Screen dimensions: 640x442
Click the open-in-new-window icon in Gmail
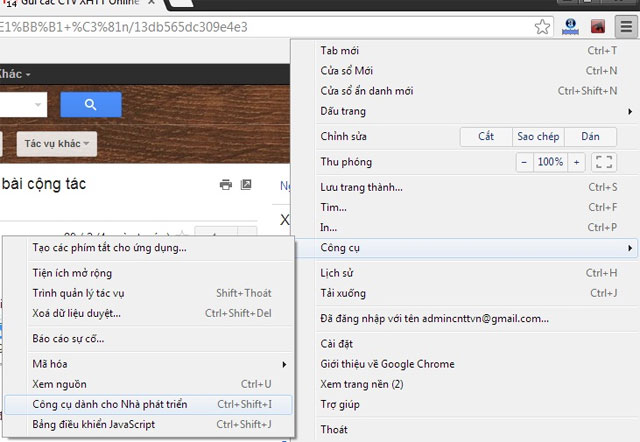tap(246, 184)
